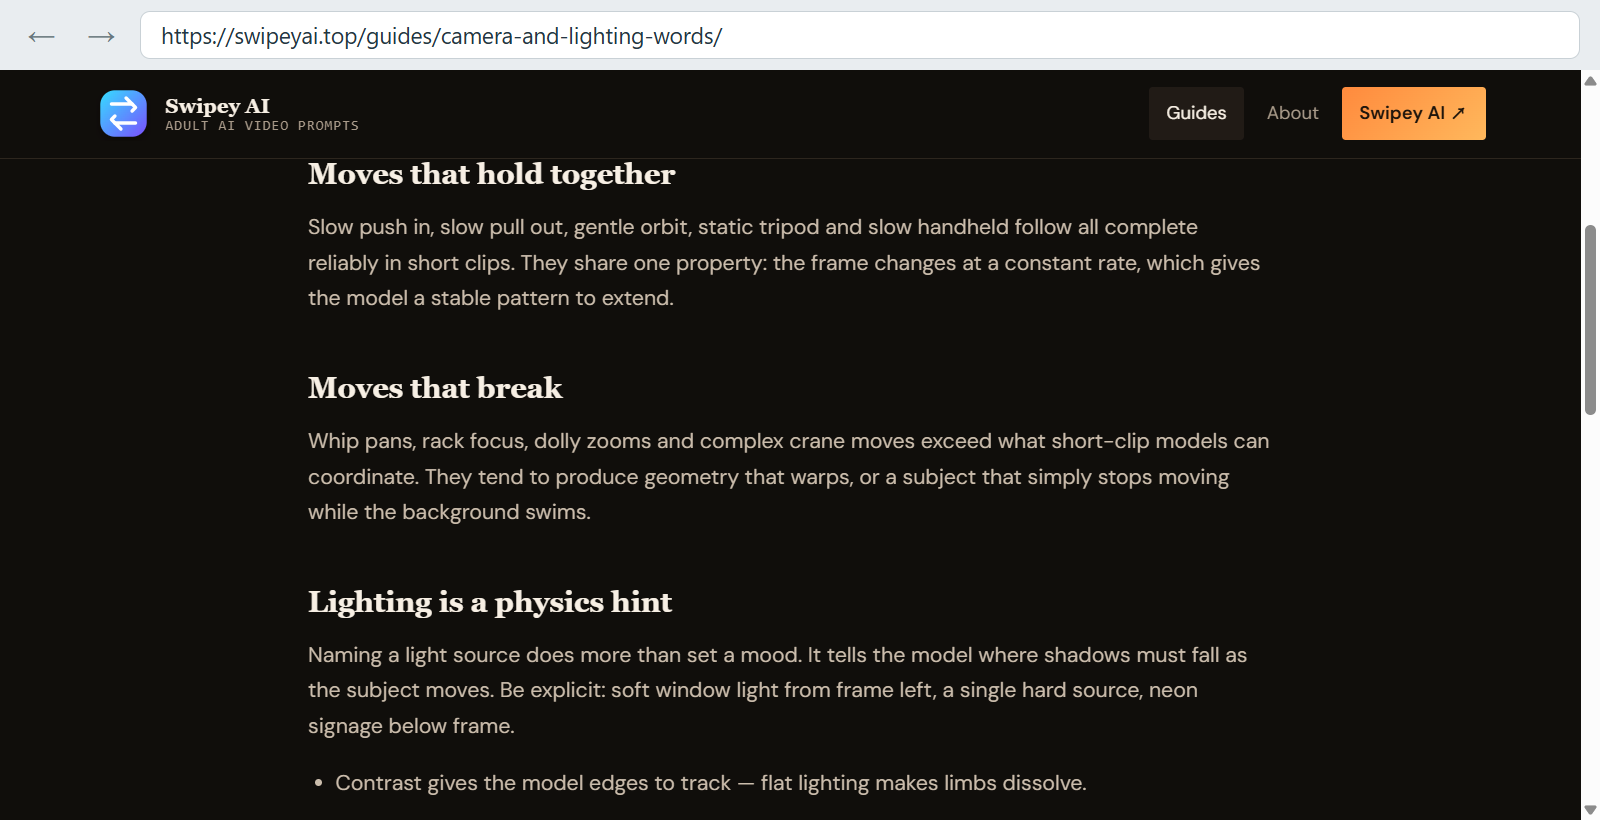Viewport: 1600px width, 820px height.
Task: Click the scrollbar down arrow
Action: 1590,810
